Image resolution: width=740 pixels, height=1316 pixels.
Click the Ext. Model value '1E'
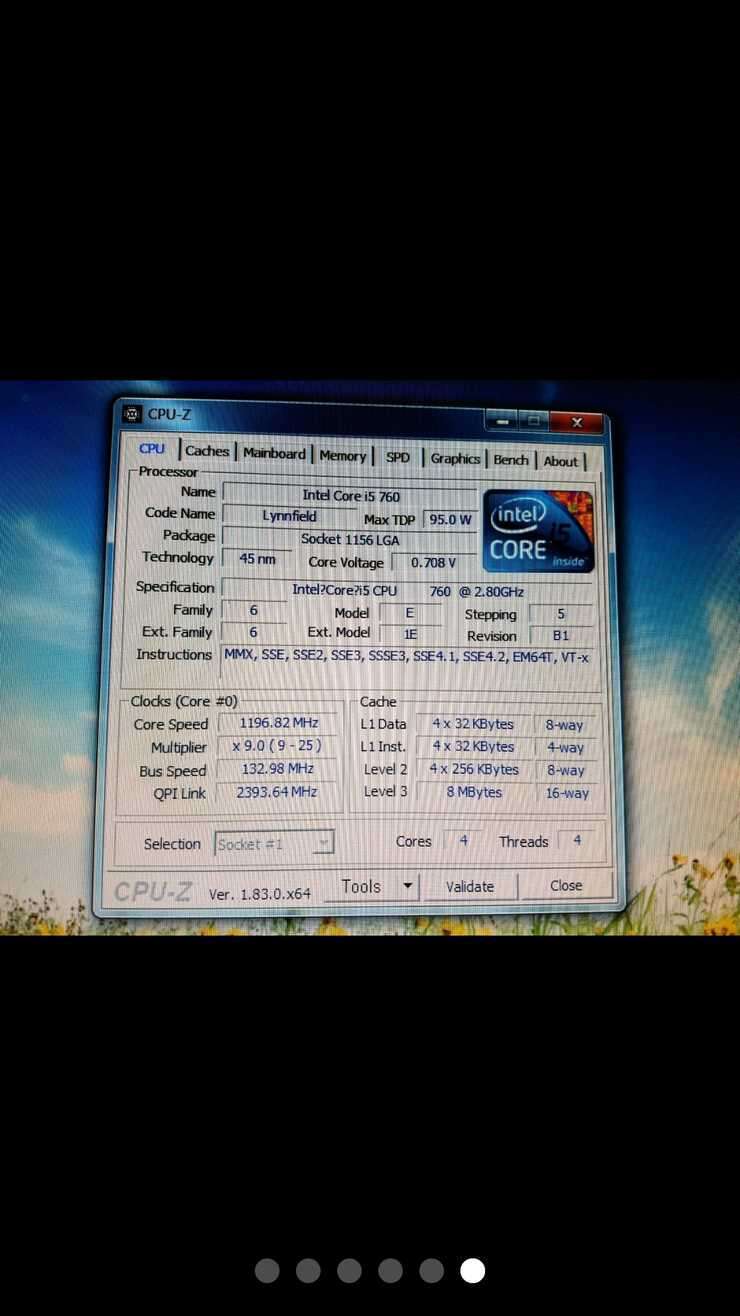408,634
